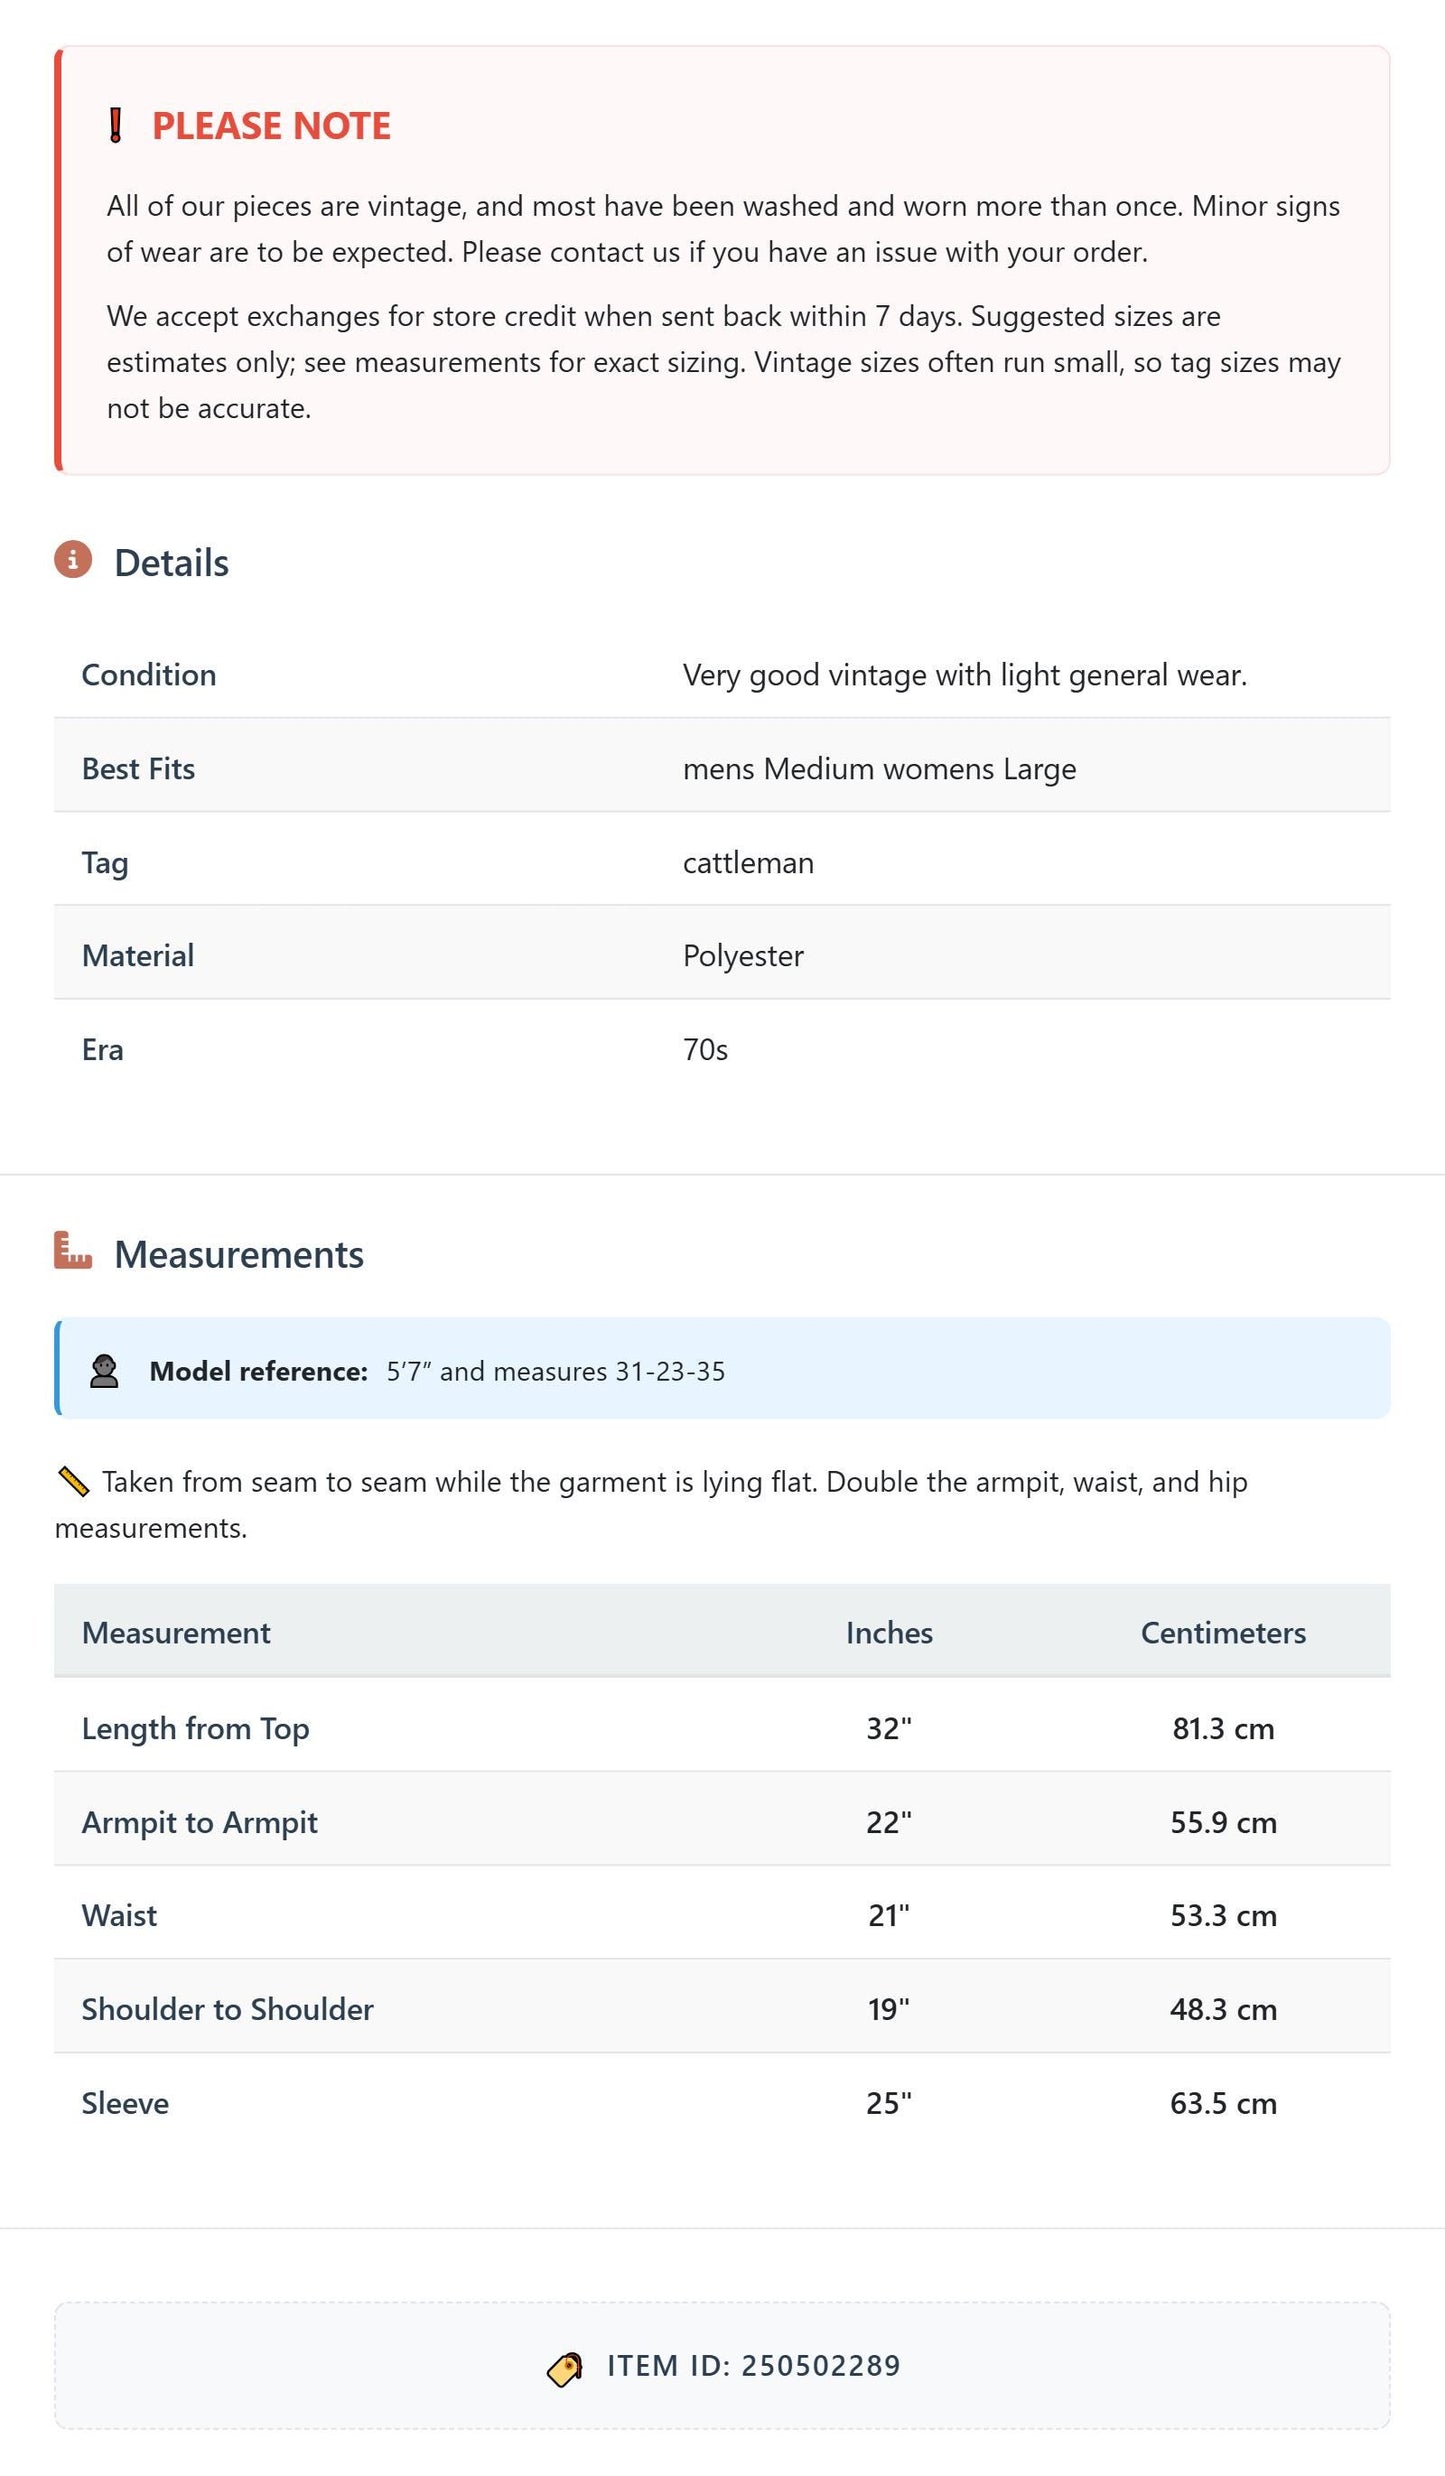Click the price tag icon near Item ID
This screenshot has height=2476, width=1445.
[x=565, y=2368]
